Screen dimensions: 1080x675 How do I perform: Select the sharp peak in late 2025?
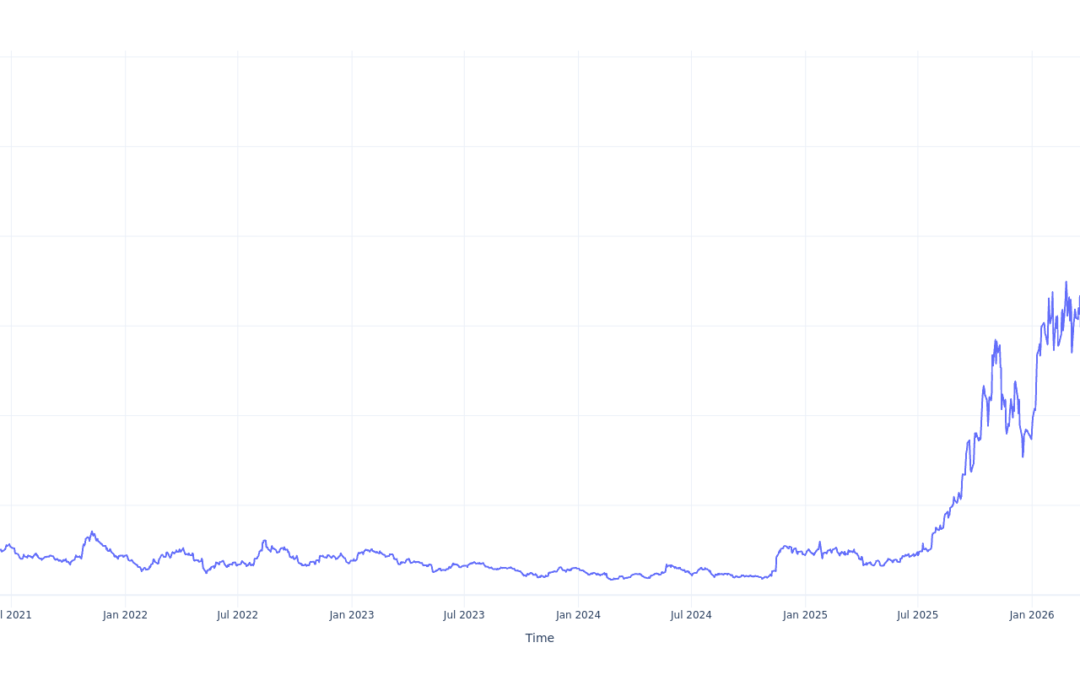(x=996, y=341)
